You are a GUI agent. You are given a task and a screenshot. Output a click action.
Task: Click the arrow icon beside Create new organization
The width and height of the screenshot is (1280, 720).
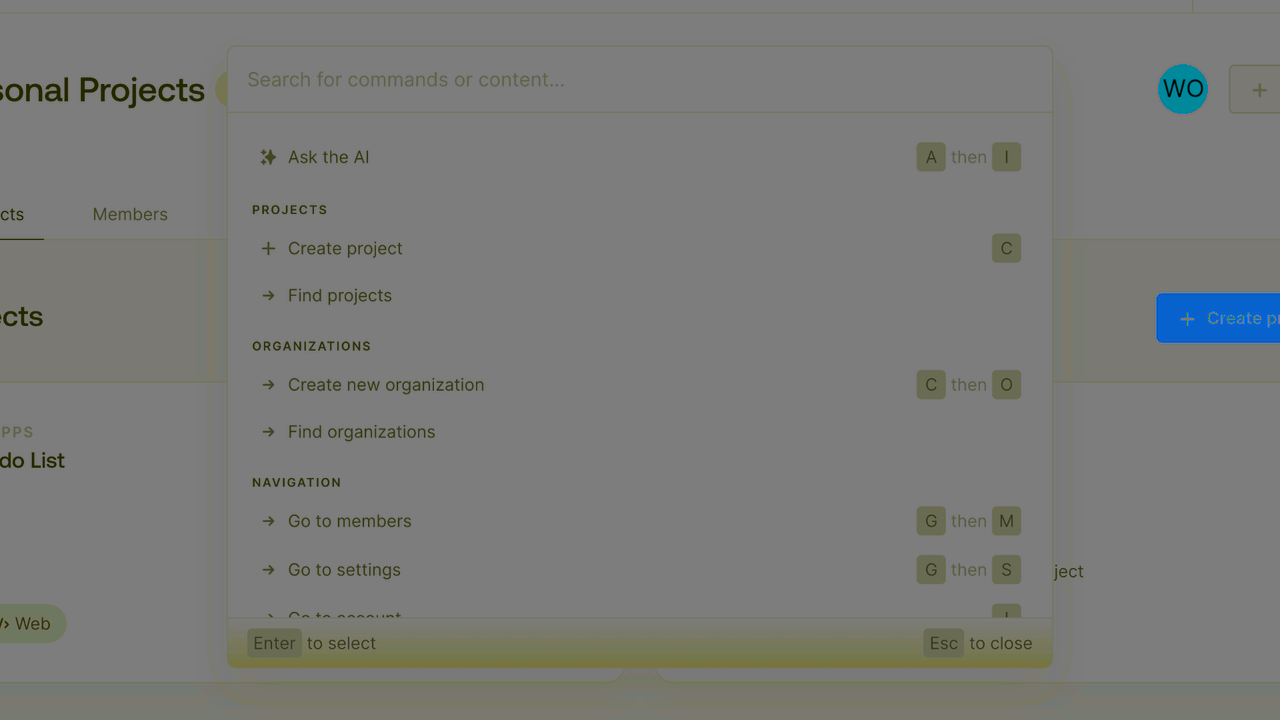(268, 385)
